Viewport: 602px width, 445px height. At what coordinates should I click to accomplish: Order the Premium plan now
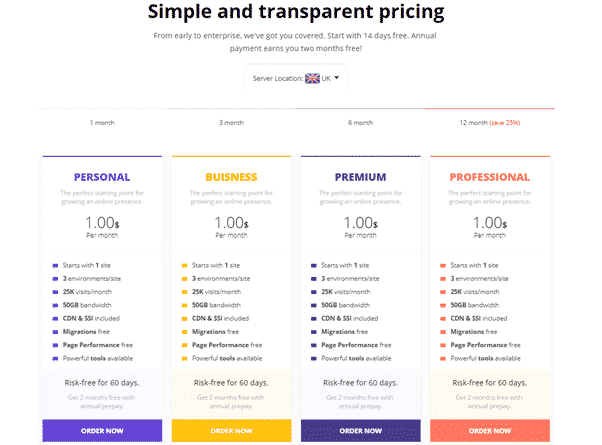360,431
